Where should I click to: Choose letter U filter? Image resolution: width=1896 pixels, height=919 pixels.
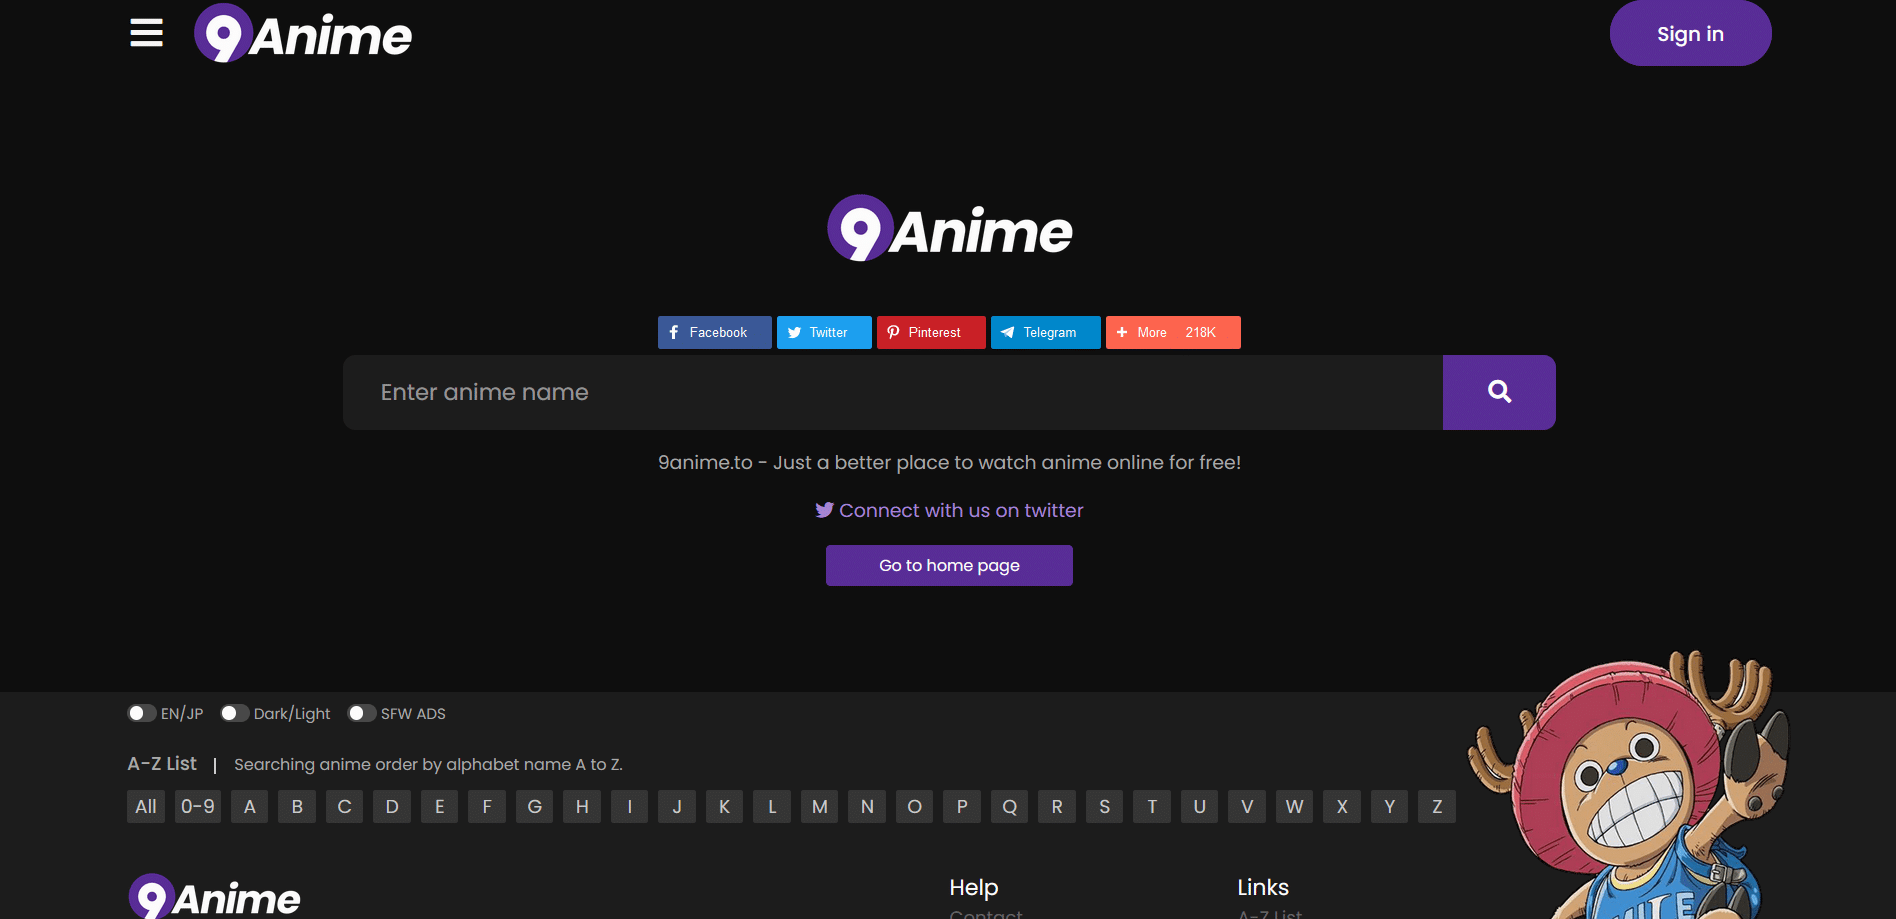(1200, 806)
